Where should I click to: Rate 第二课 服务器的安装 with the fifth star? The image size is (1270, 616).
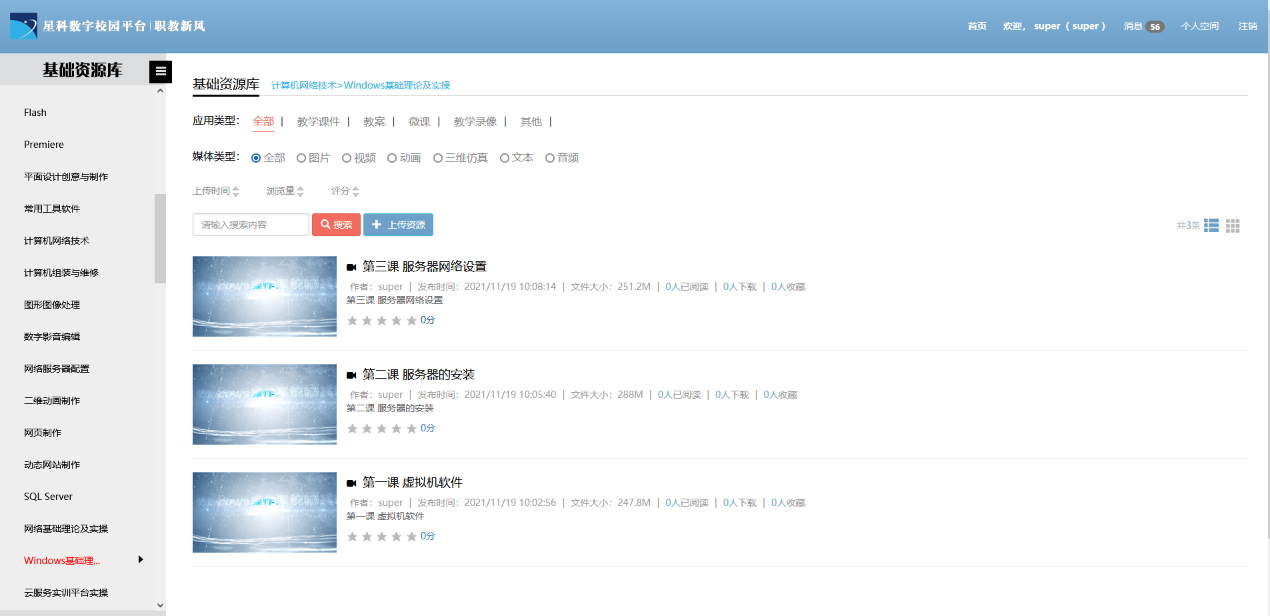click(x=411, y=428)
